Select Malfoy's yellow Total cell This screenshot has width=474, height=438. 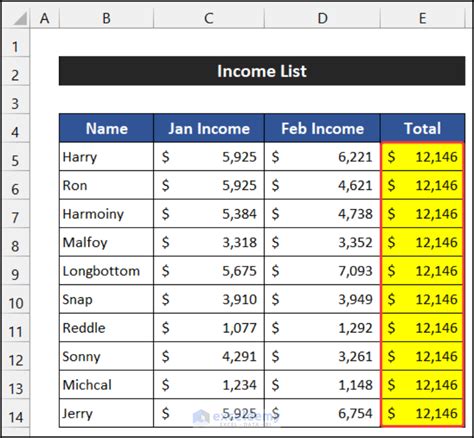422,242
